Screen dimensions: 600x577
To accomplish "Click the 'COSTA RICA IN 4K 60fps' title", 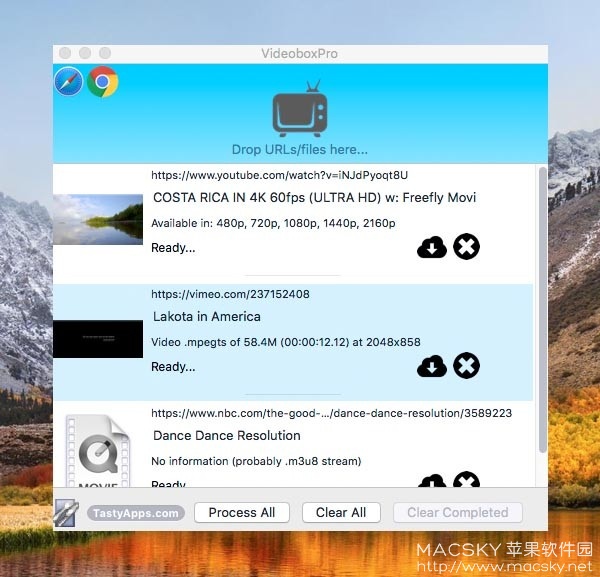I will [x=314, y=197].
